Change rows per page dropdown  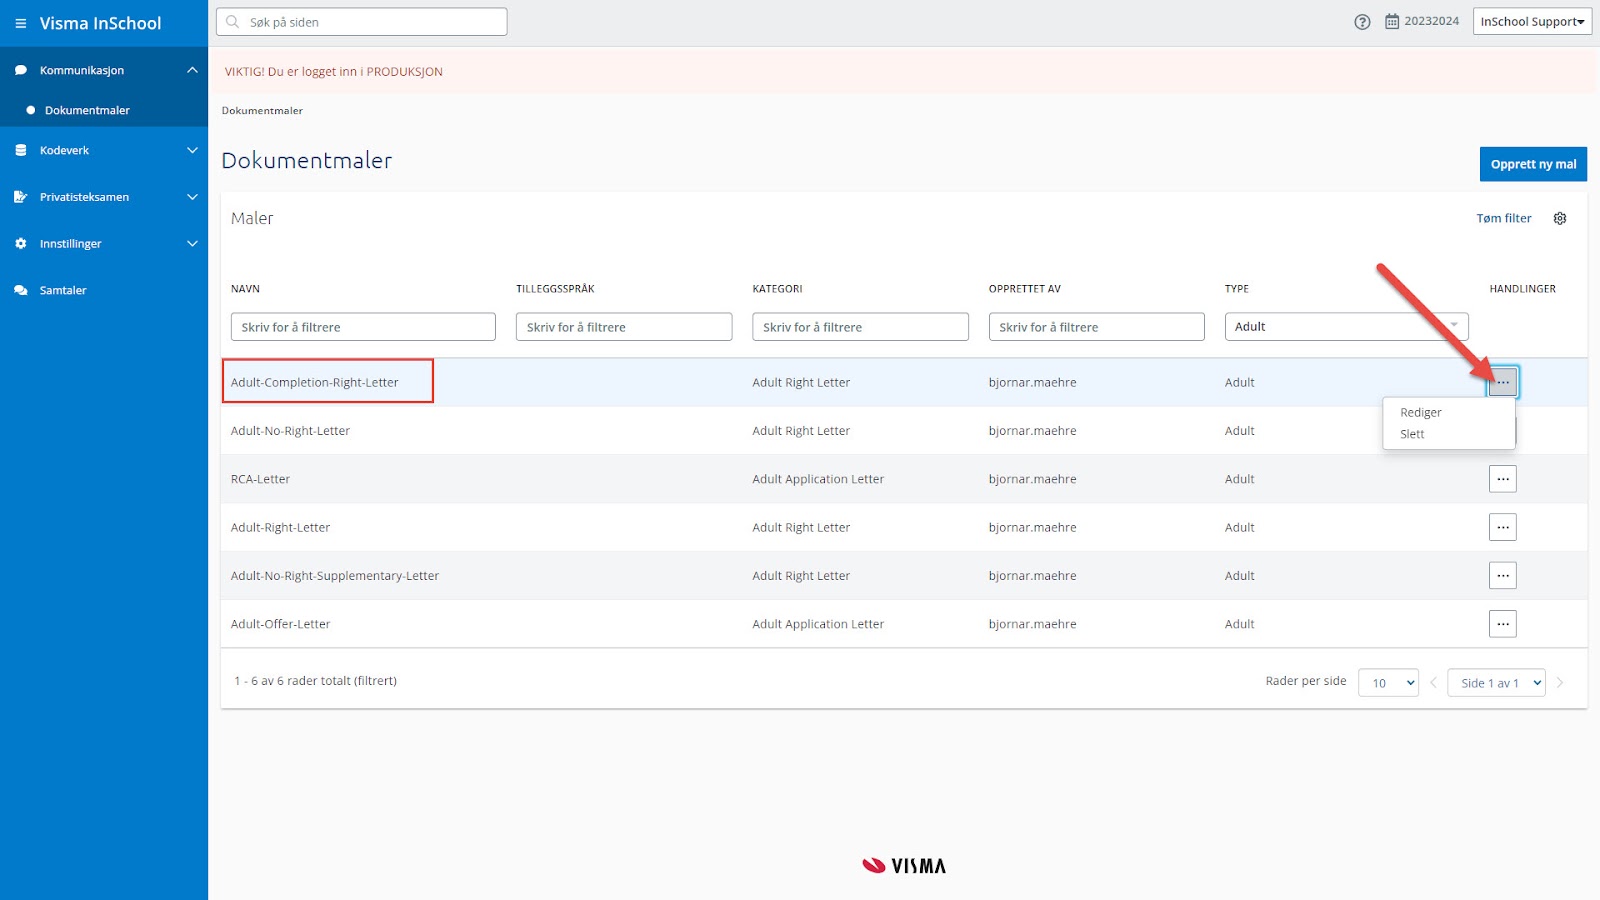pos(1388,683)
